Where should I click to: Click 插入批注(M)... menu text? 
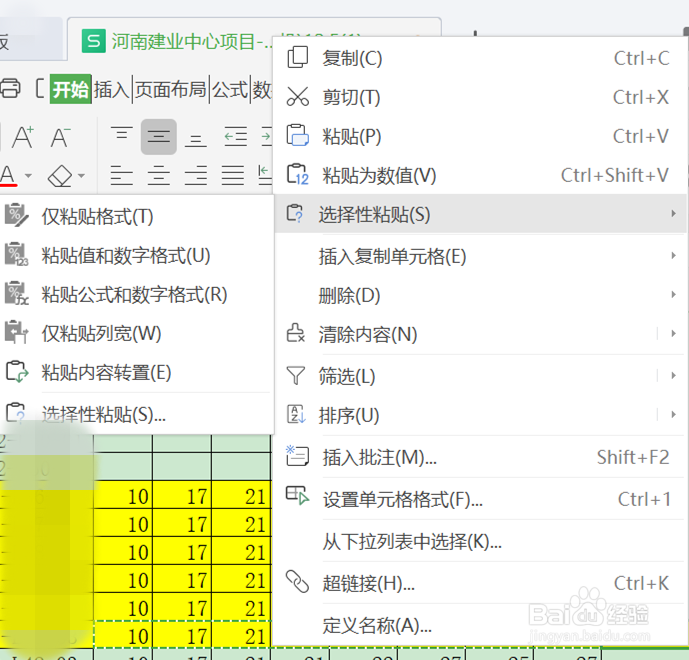pyautogui.click(x=380, y=457)
